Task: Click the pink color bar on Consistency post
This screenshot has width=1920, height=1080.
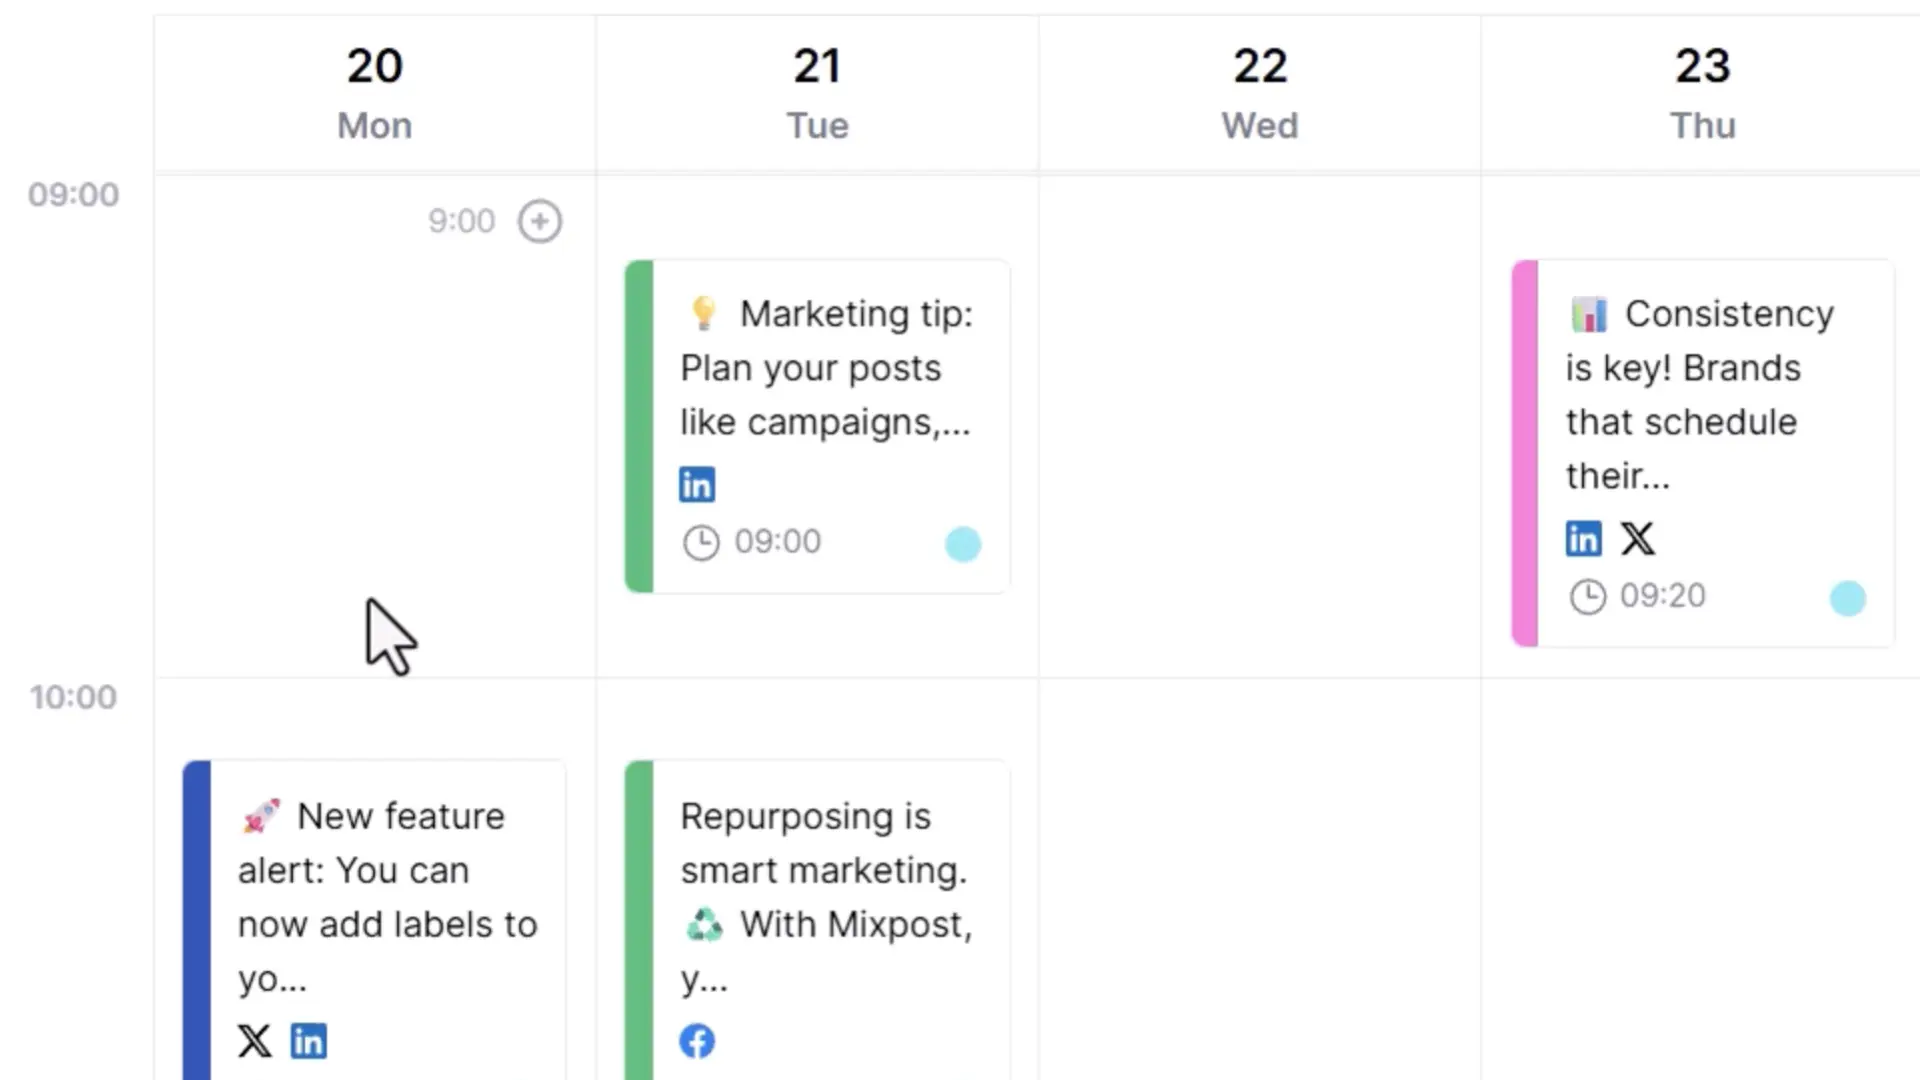Action: (1521, 450)
